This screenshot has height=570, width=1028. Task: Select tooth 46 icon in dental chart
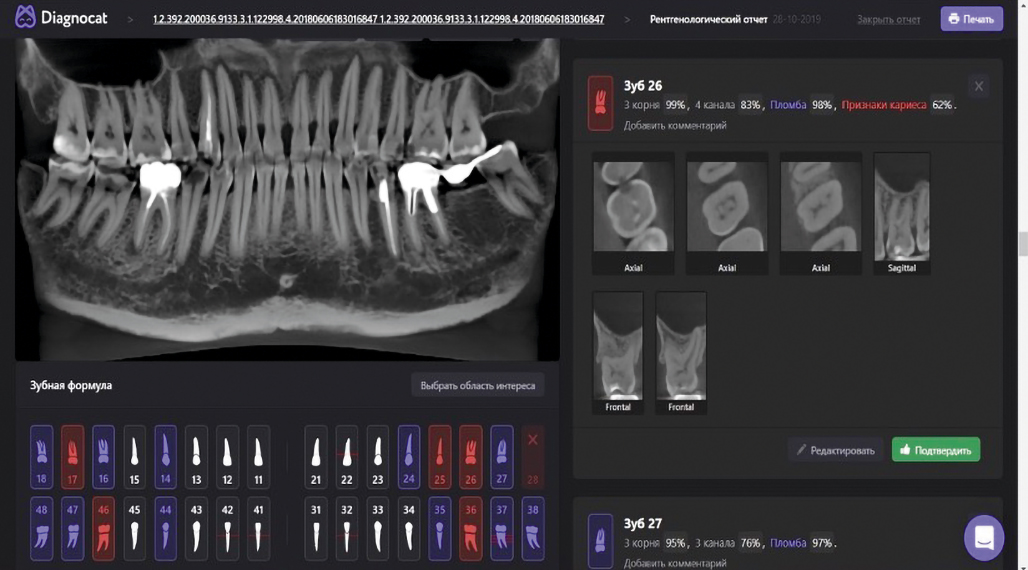click(103, 529)
